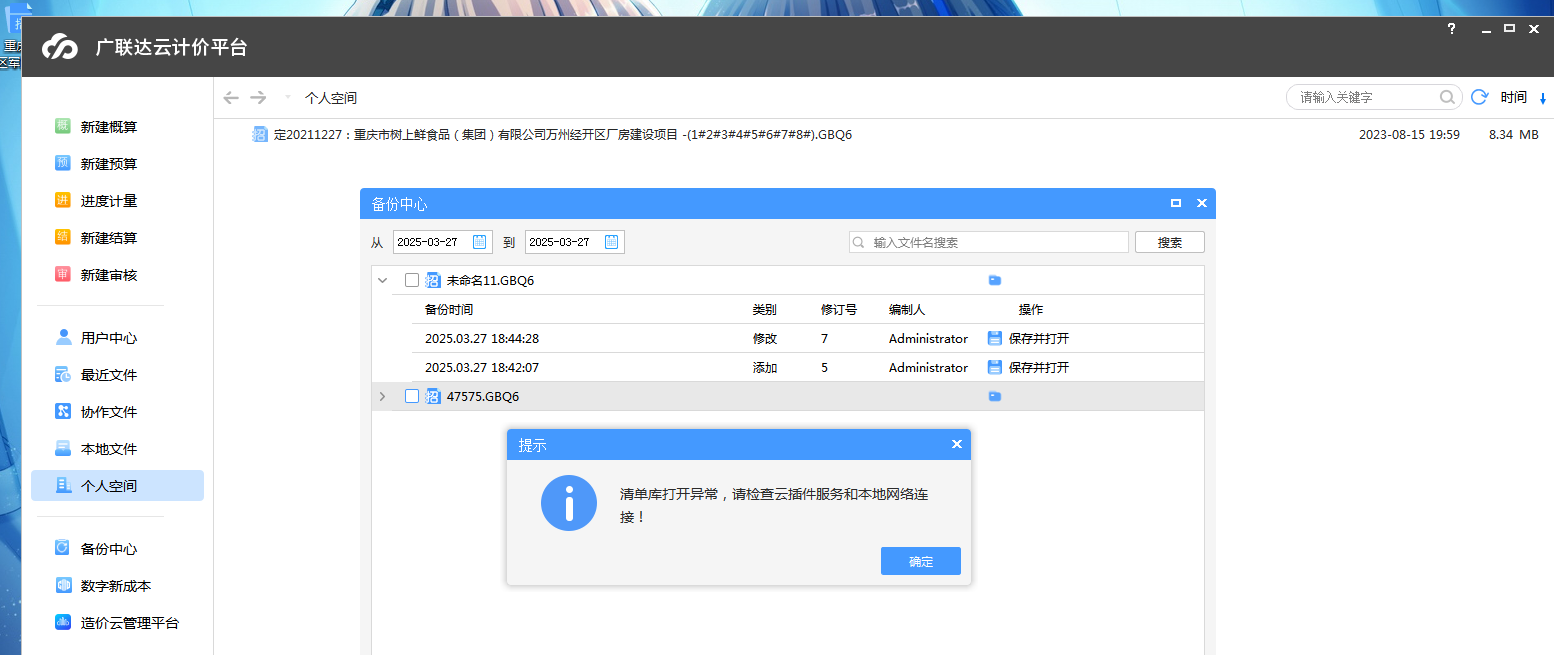1554x655 pixels.
Task: Click the 备份时间 column header
Action: click(449, 309)
